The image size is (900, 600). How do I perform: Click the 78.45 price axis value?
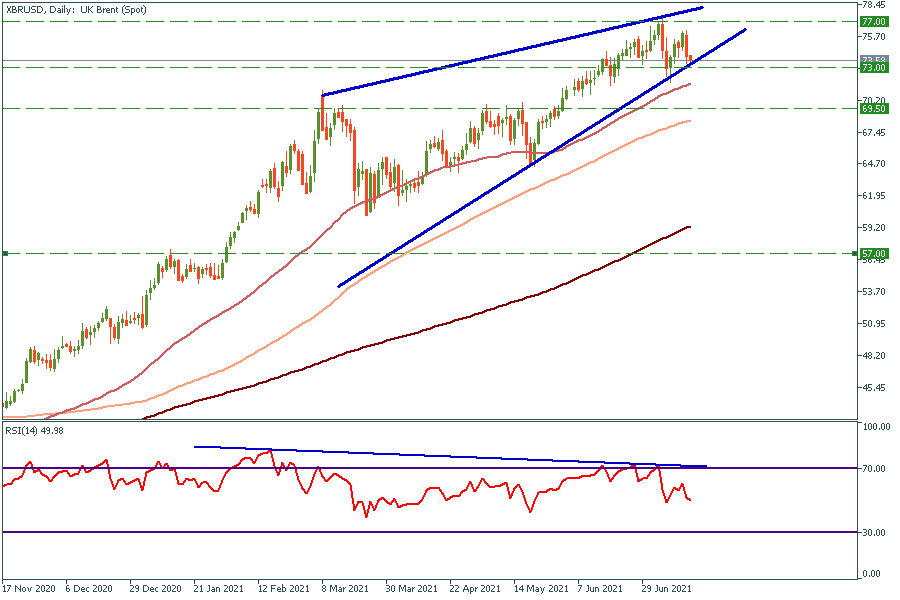874,4
